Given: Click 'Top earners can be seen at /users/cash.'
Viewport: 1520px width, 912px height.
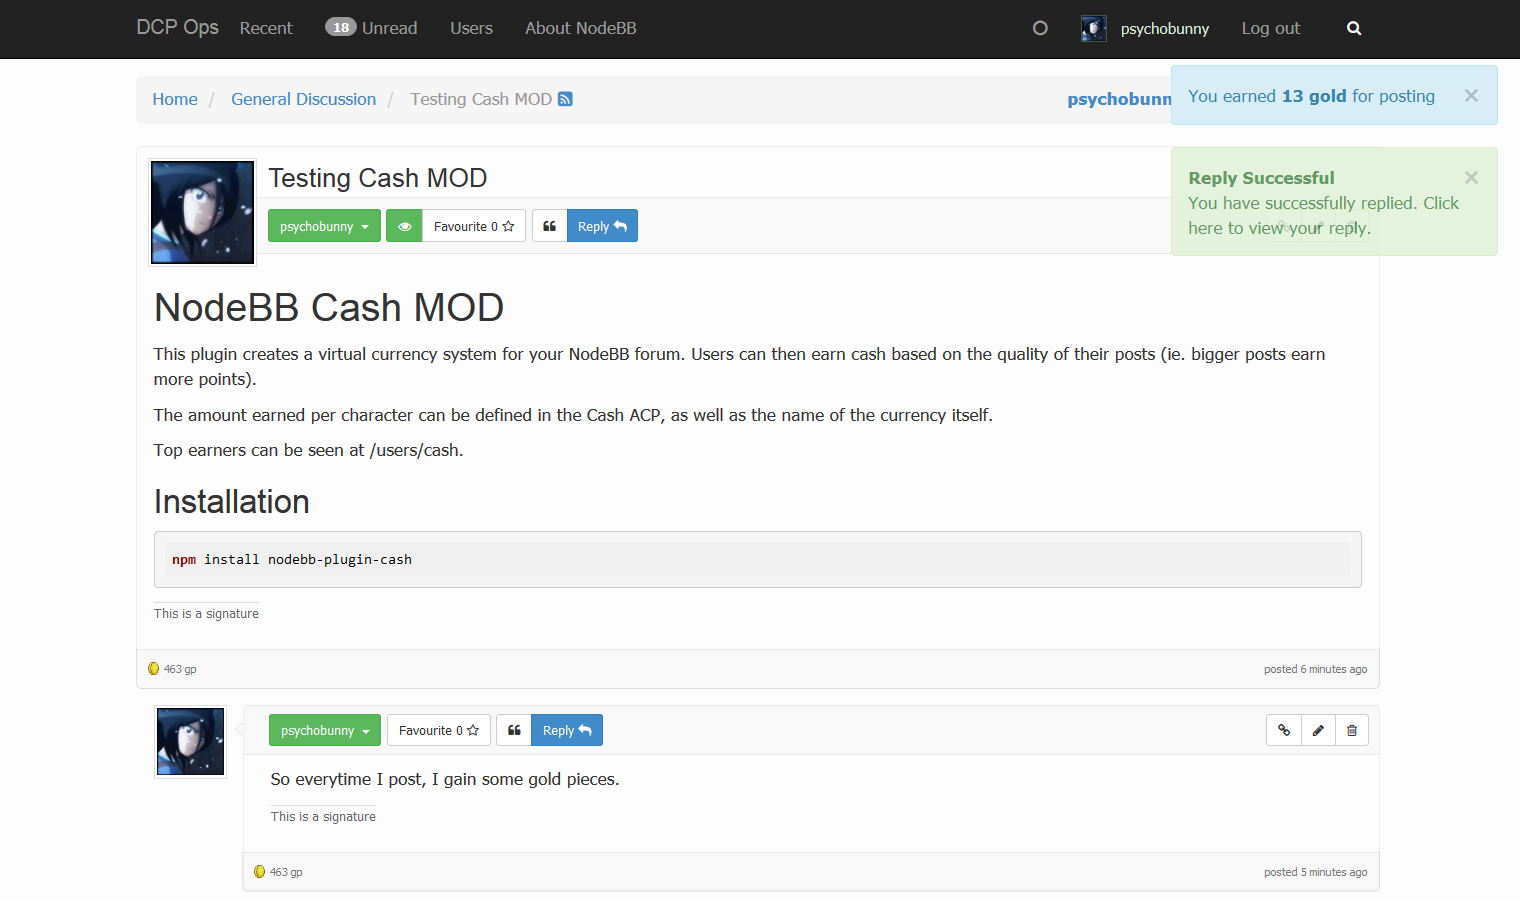Looking at the screenshot, I should tap(308, 450).
